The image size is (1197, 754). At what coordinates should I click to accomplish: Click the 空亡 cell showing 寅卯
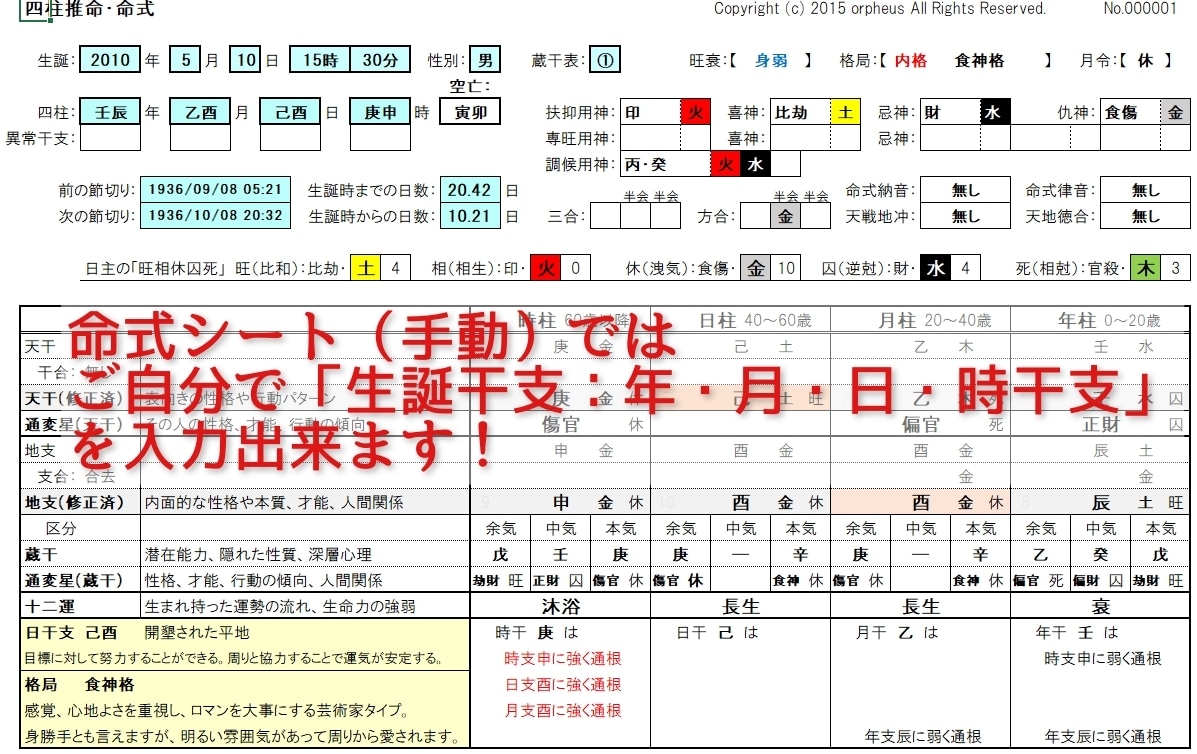[470, 112]
